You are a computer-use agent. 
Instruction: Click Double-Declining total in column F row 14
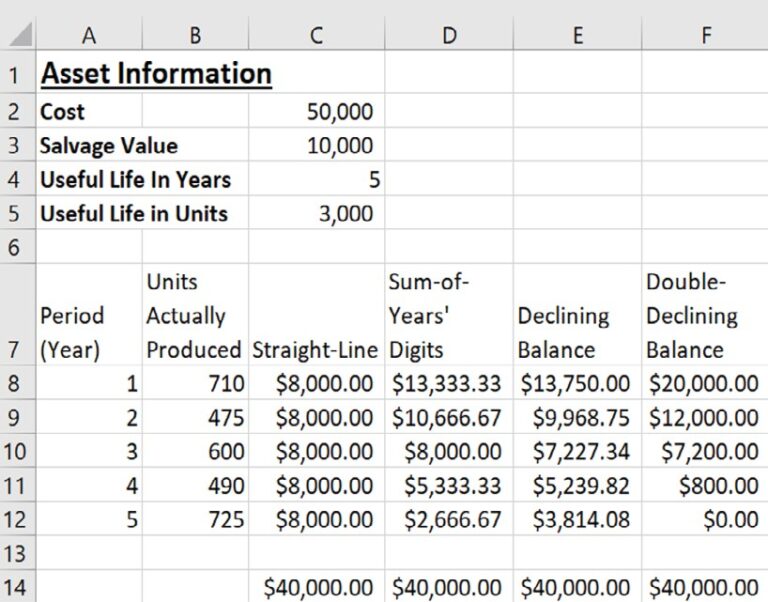pyautogui.click(x=705, y=587)
